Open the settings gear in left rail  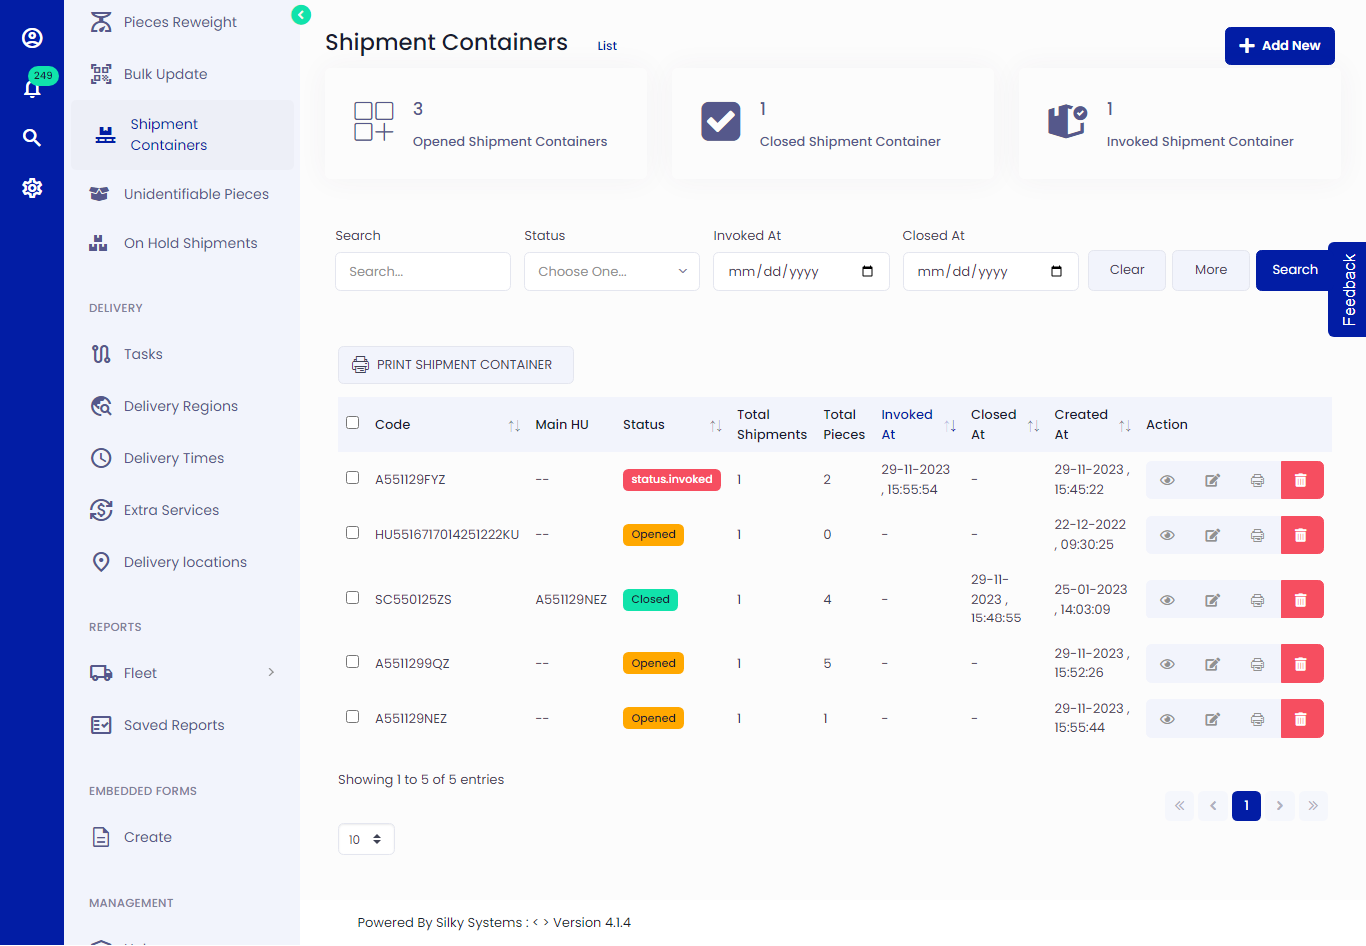(32, 188)
